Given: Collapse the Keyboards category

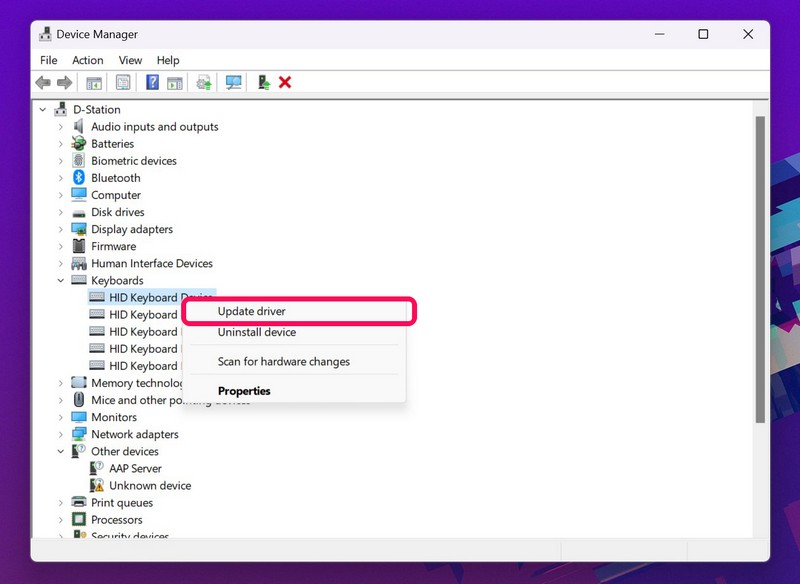Looking at the screenshot, I should [x=61, y=281].
